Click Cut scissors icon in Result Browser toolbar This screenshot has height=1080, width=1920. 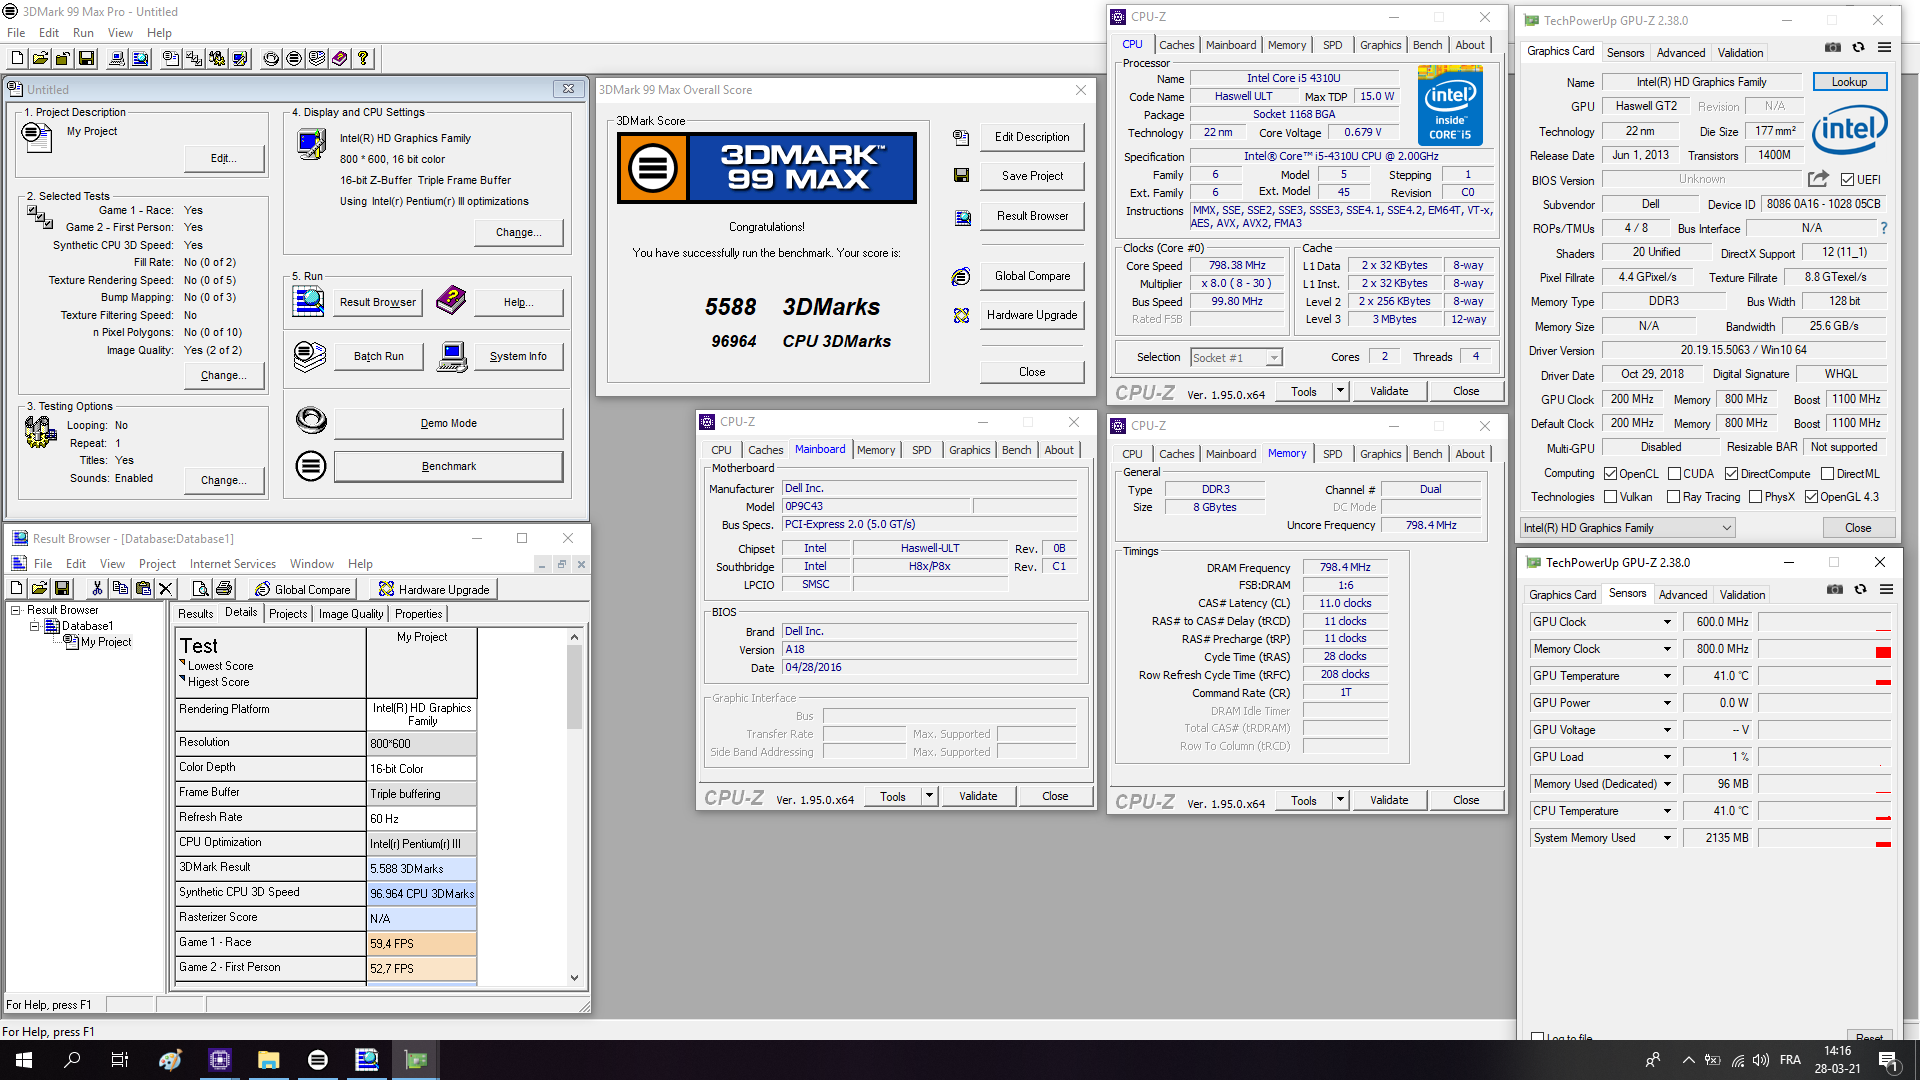(x=97, y=588)
